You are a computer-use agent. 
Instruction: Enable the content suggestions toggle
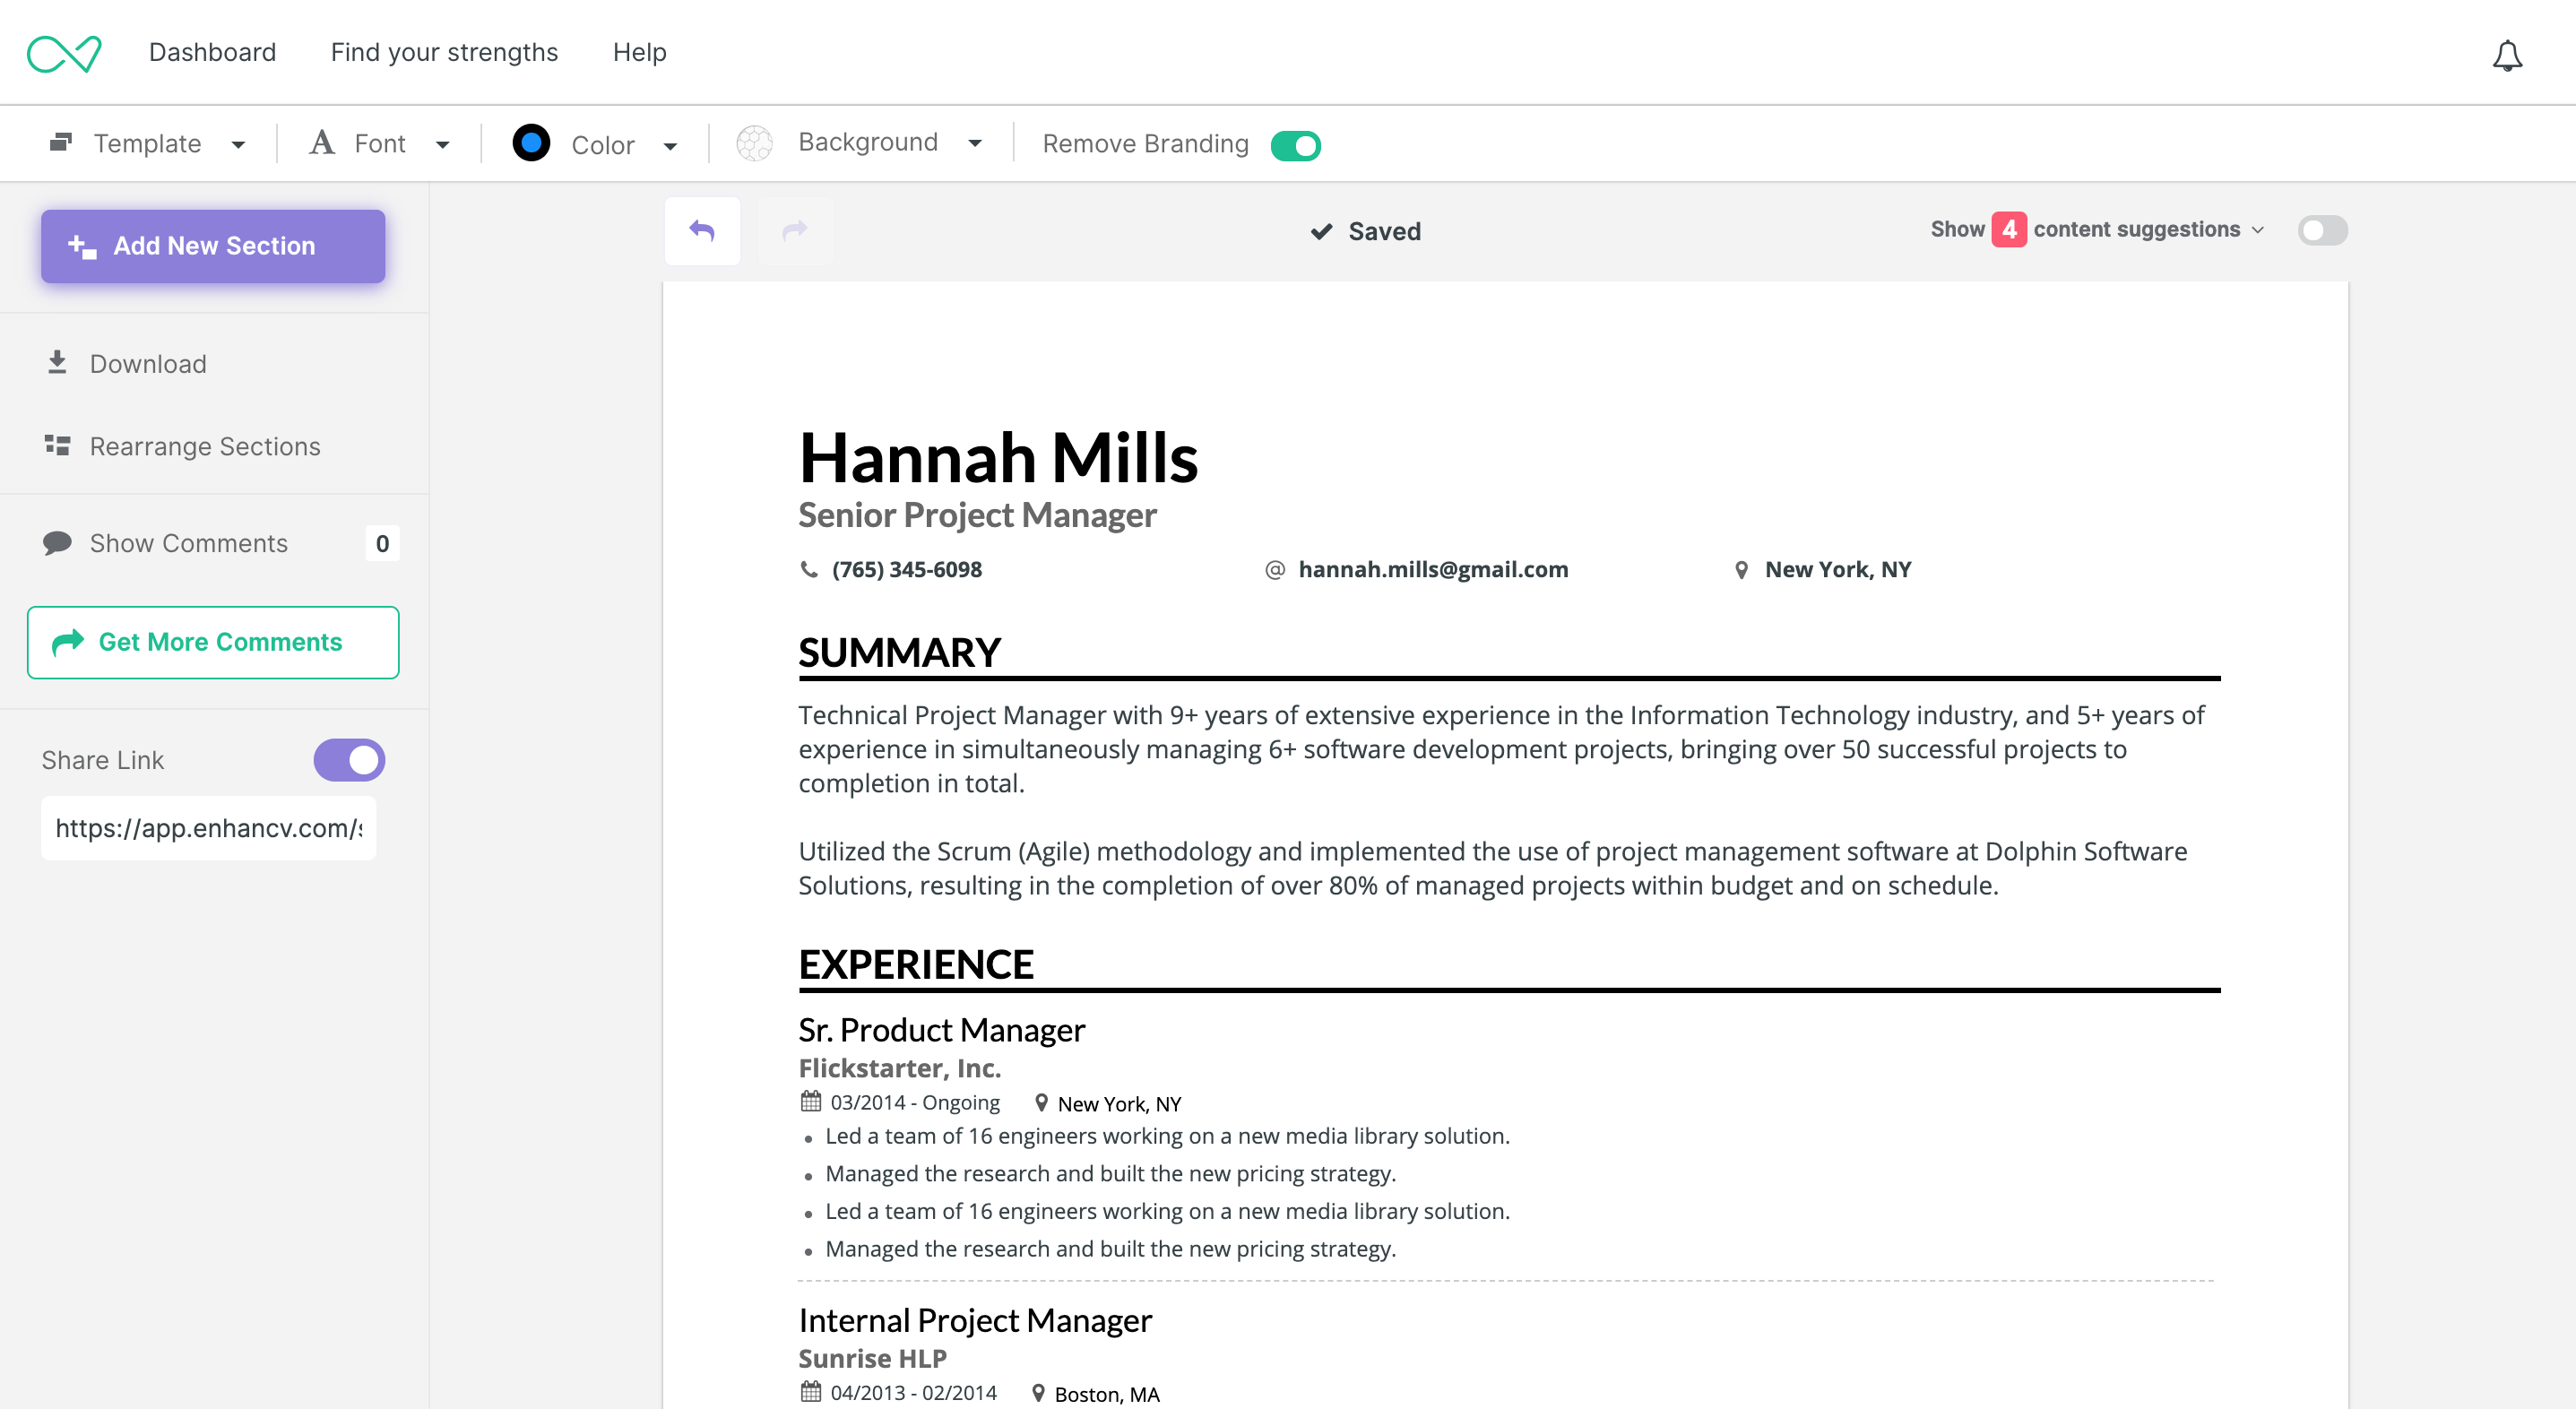tap(2321, 230)
